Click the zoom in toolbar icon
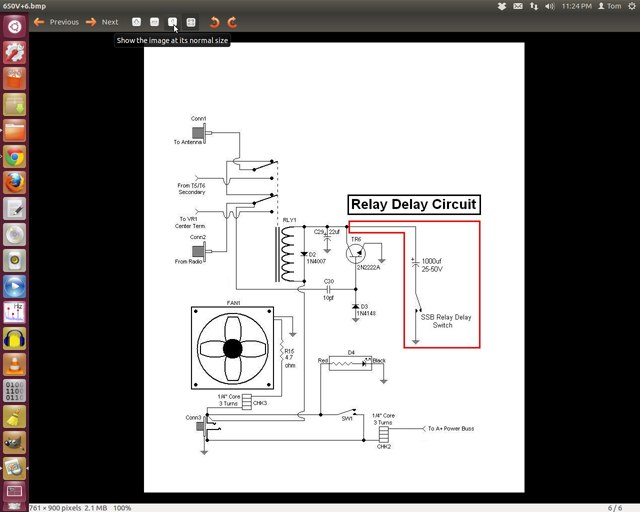640x512 pixels. (x=137, y=21)
